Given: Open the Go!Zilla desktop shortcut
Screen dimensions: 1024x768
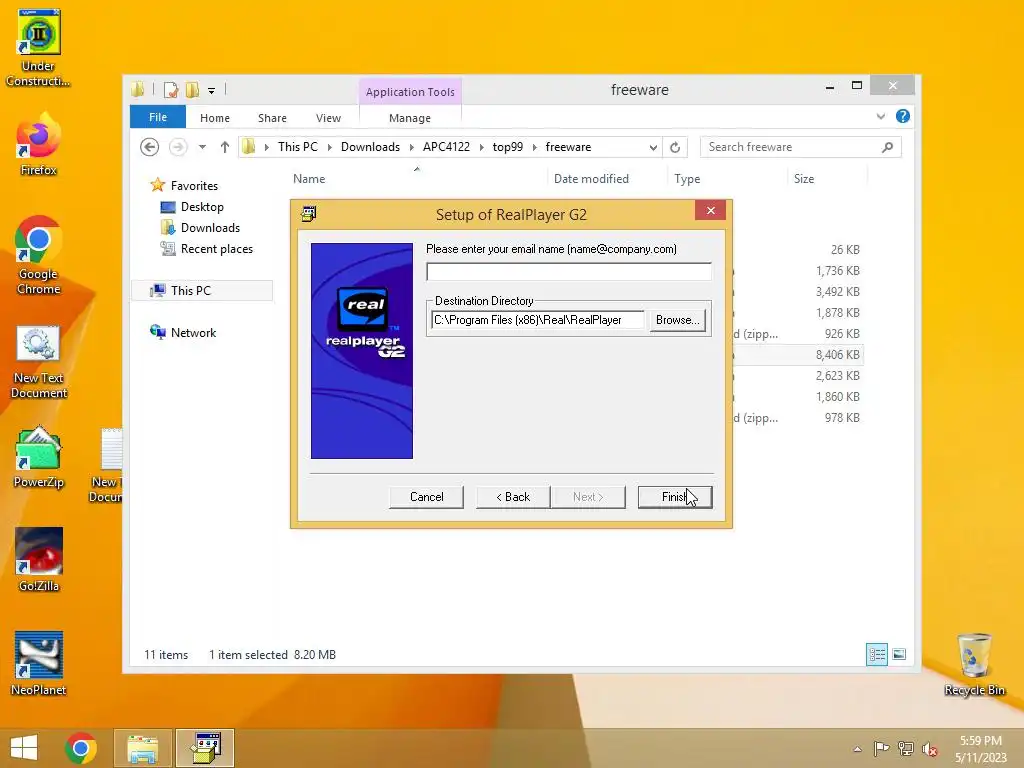Looking at the screenshot, I should (x=39, y=560).
